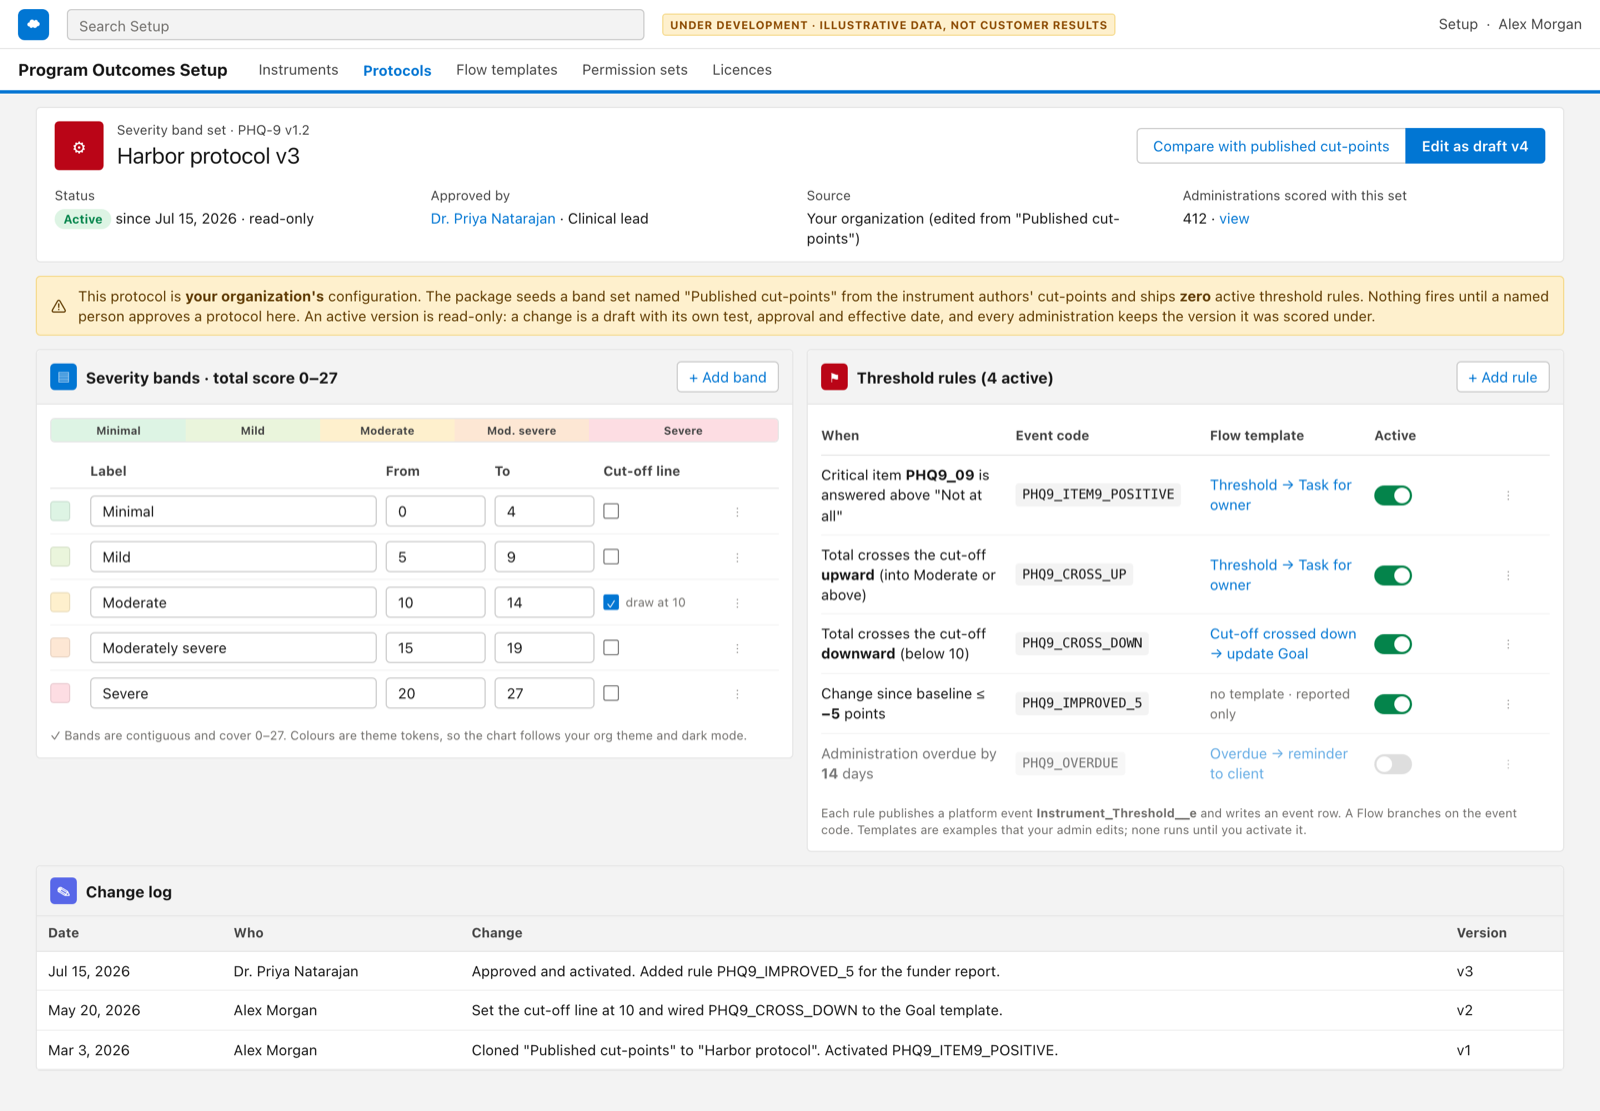Viewport: 1600px width, 1111px height.
Task: Open the Licences tab
Action: pyautogui.click(x=742, y=70)
